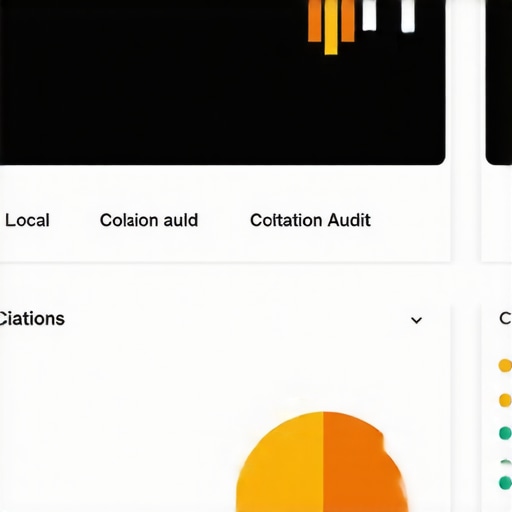Open the Local tab
The width and height of the screenshot is (512, 512).
27,220
